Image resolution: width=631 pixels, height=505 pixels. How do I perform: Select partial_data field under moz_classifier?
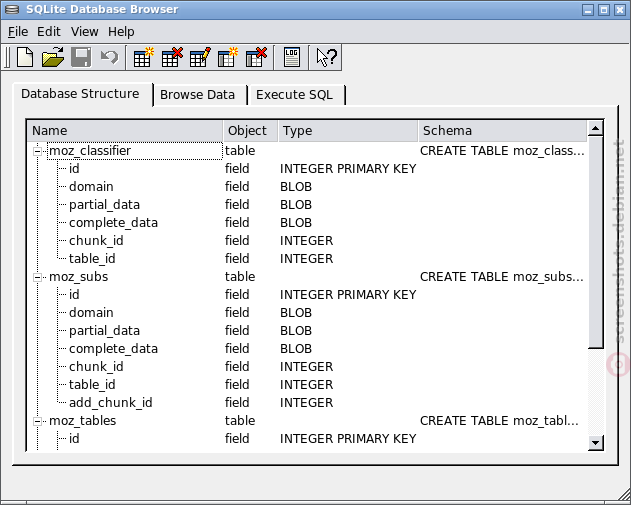[x=104, y=204]
